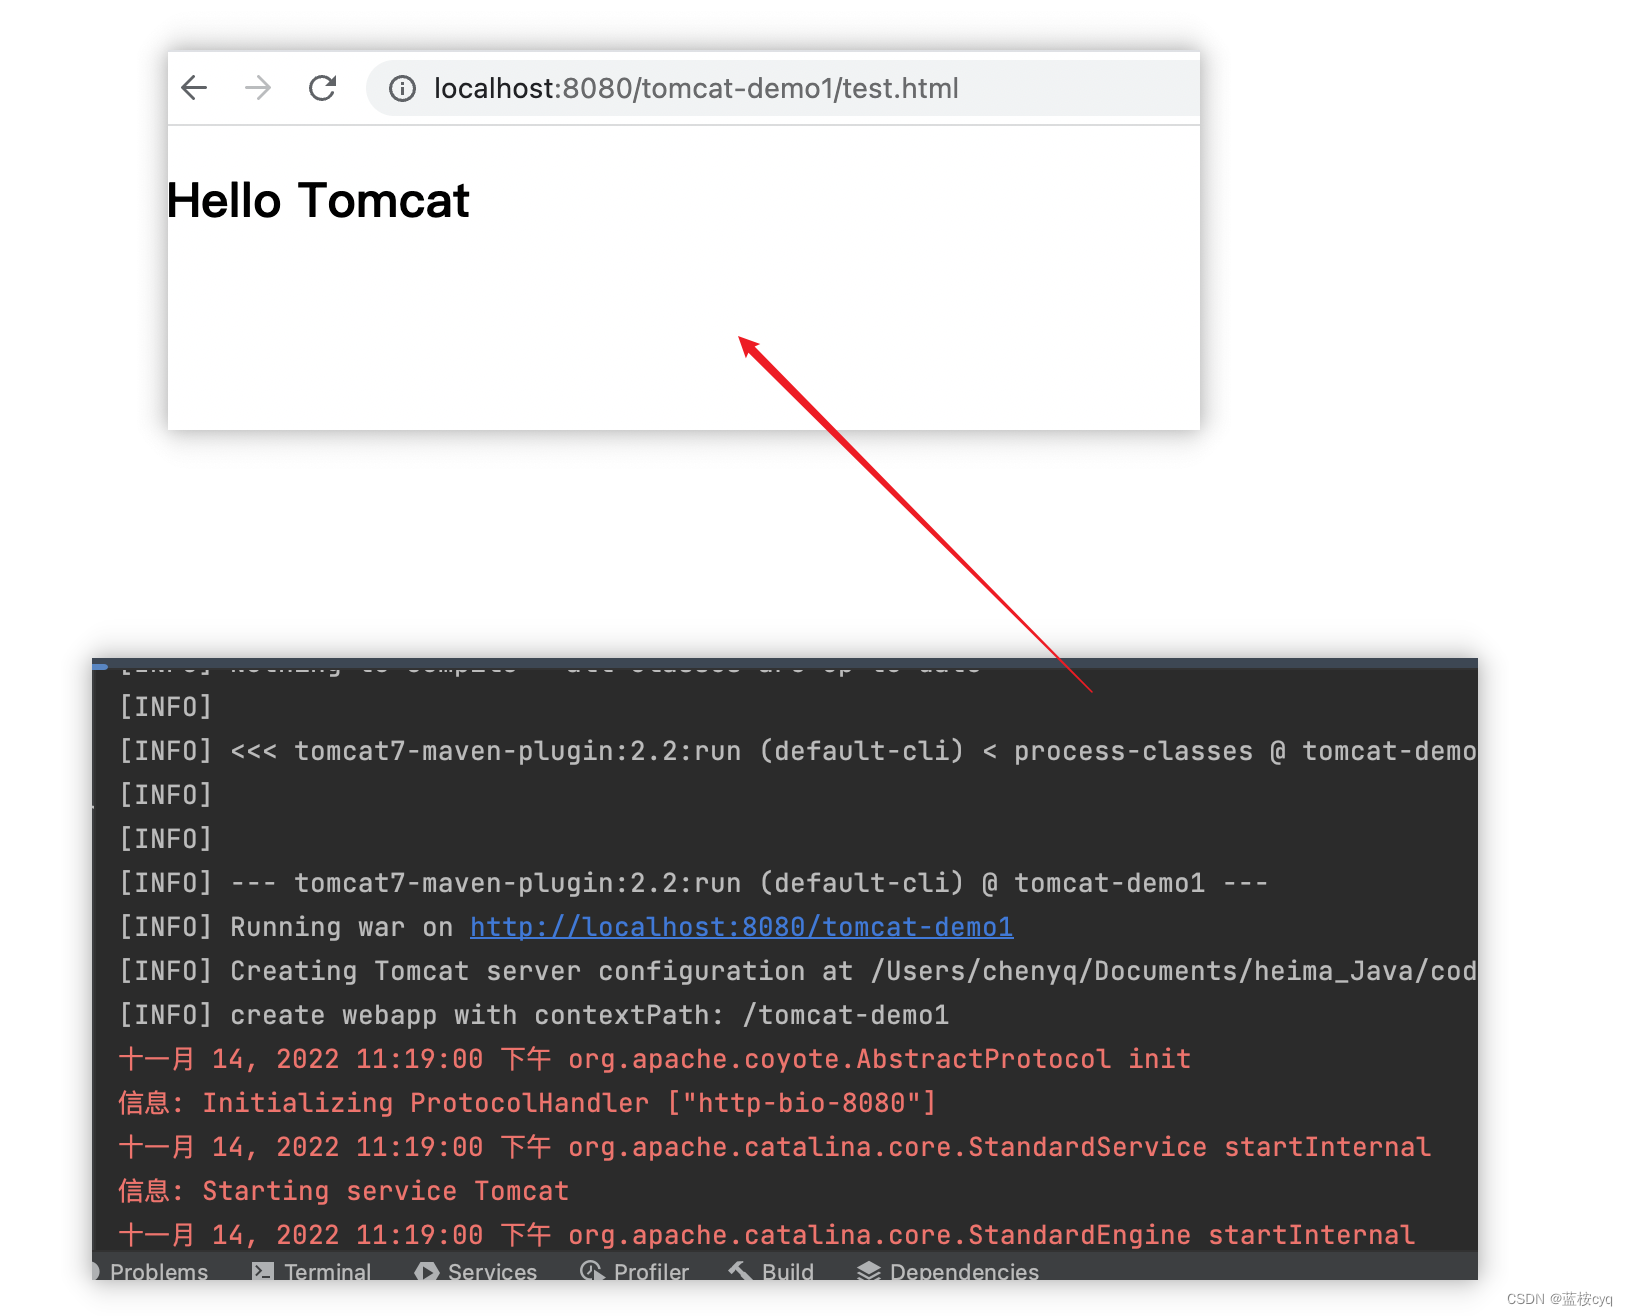Click the 'Initializing ProtocolHandler' log line
The width and height of the screenshot is (1628, 1316).
(527, 1103)
